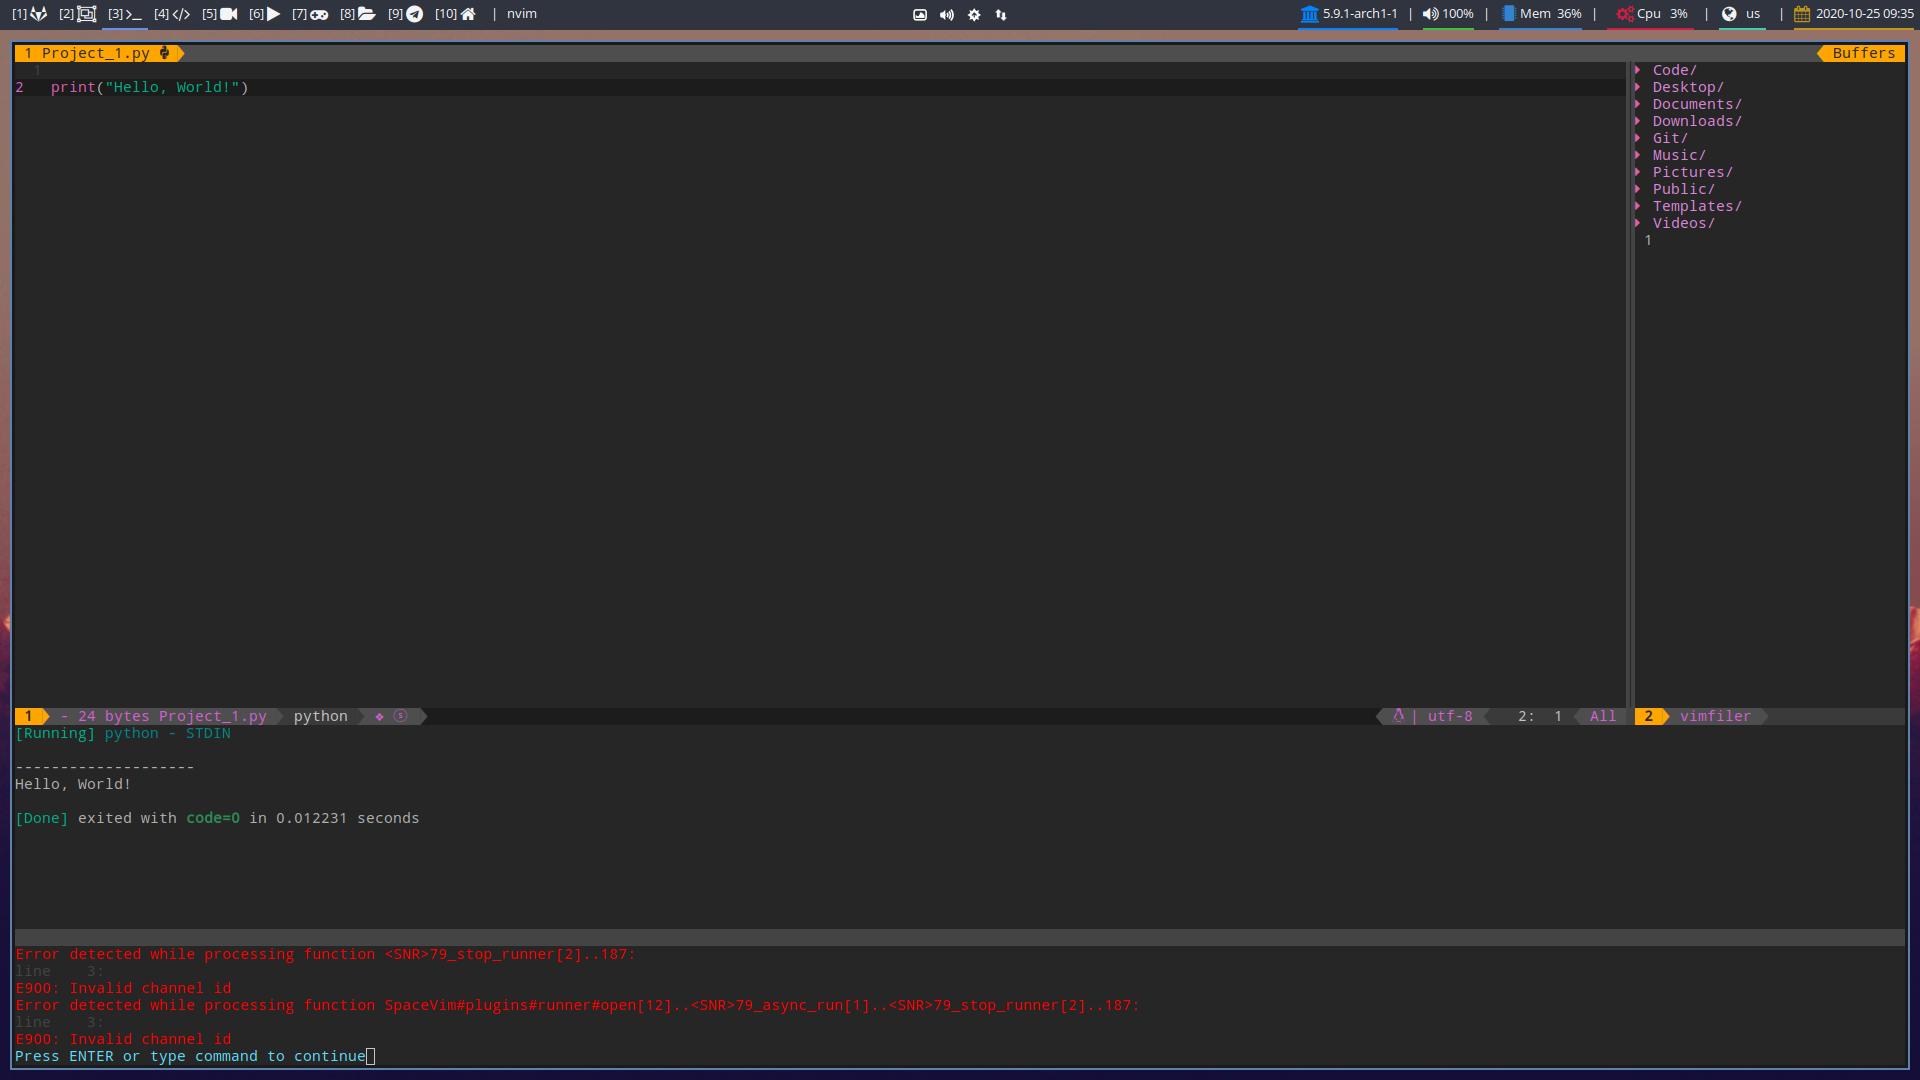Click the CPU gears icon
1920x1080 pixels.
coord(1625,14)
